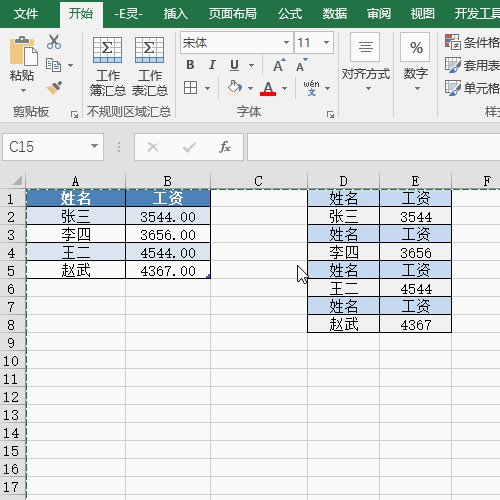Screen dimensions: 500x500
Task: Switch to the 开始 home tab
Action: point(81,14)
